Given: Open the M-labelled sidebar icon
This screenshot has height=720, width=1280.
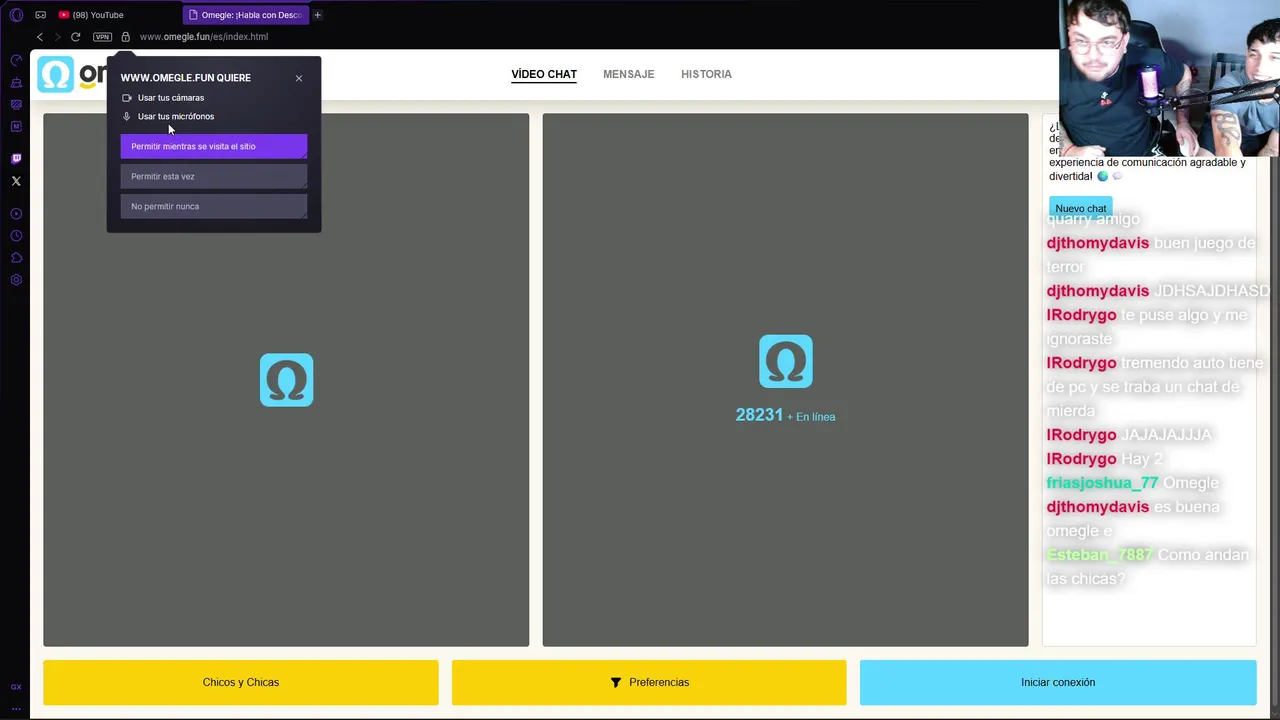Looking at the screenshot, I should click(x=16, y=126).
